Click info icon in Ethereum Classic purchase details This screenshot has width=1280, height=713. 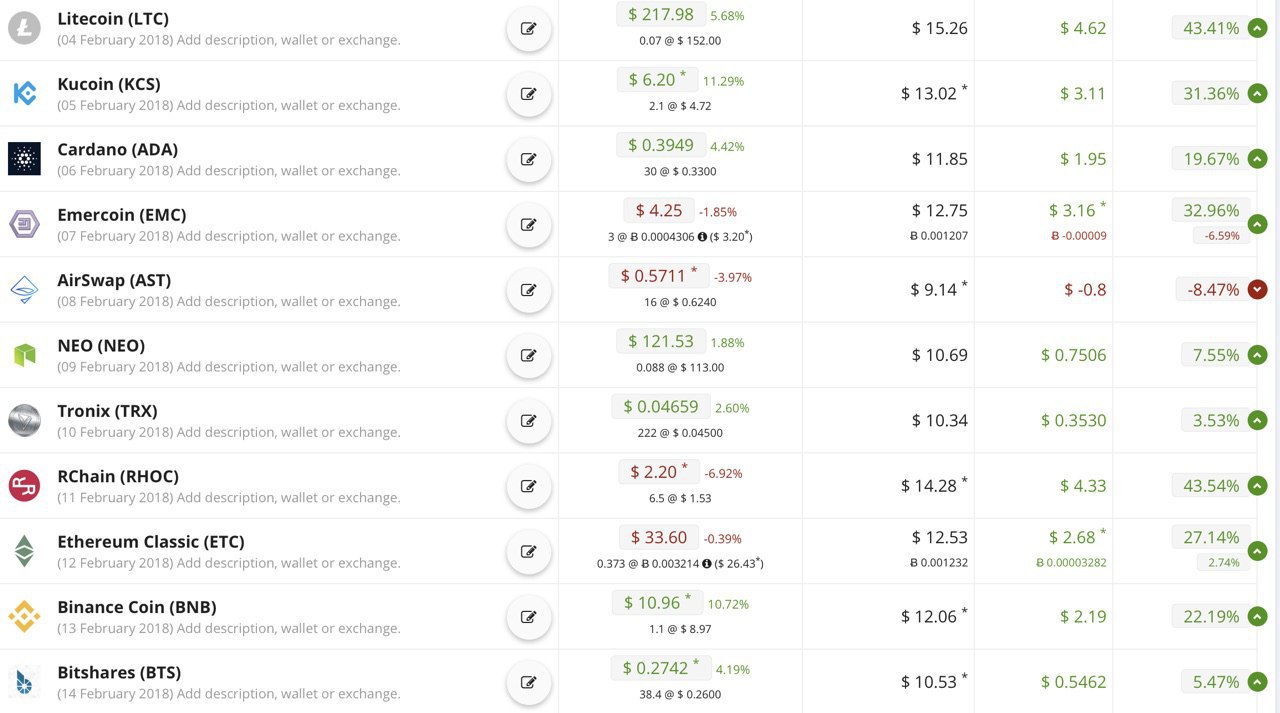(x=707, y=563)
